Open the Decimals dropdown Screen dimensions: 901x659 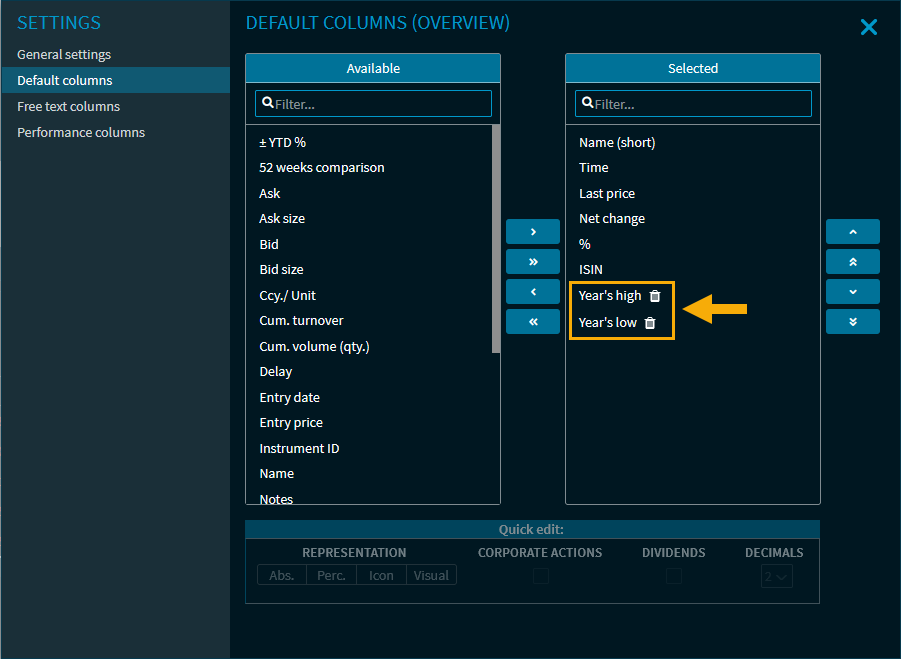775,575
